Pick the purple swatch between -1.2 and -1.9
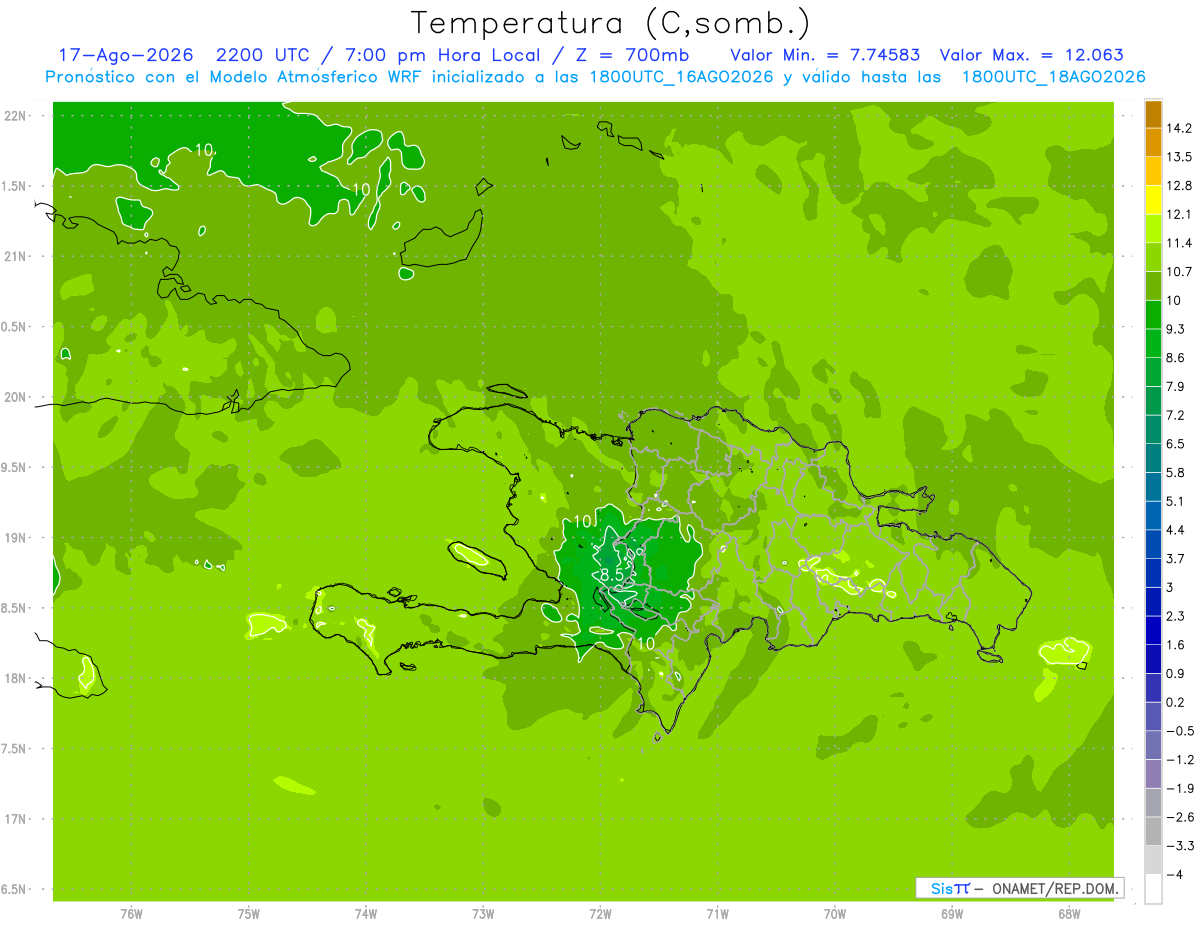This screenshot has width=1200, height=927. (1153, 774)
